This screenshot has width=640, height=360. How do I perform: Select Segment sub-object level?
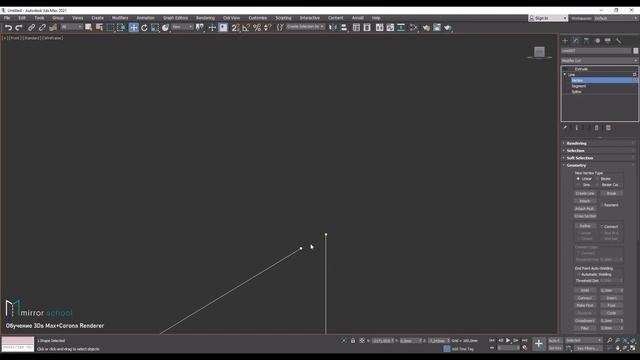579,86
